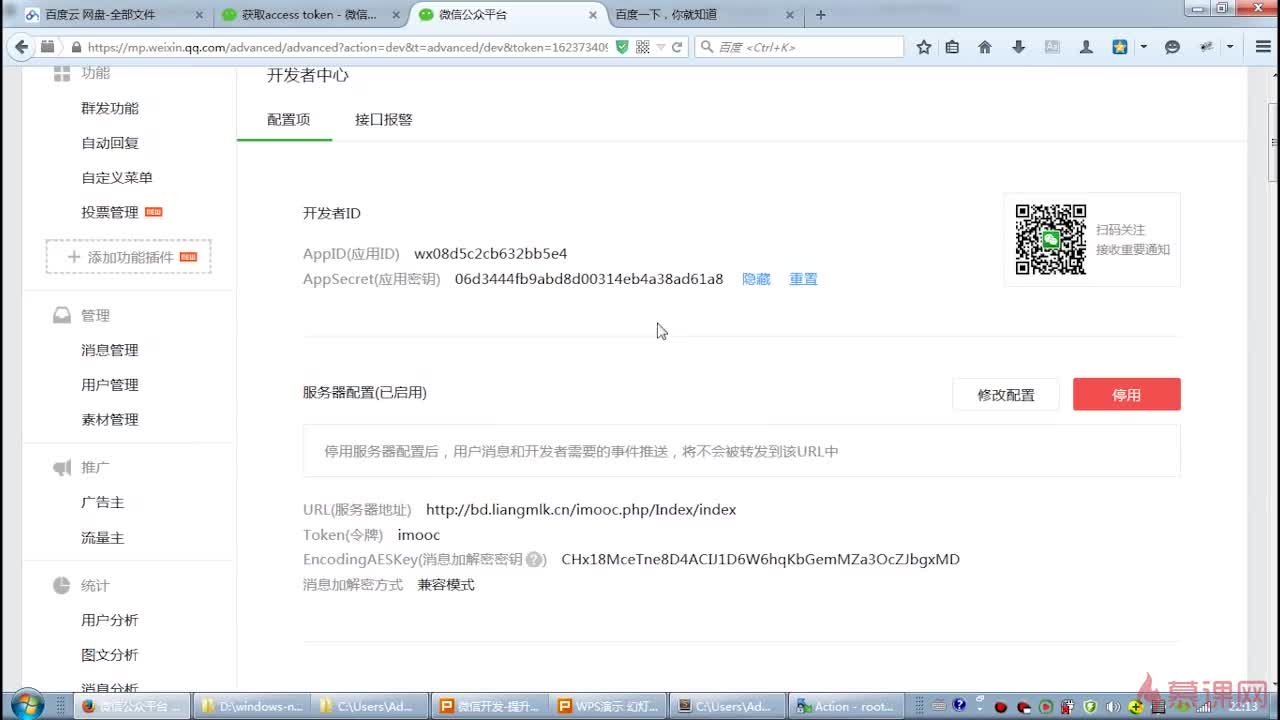Open 自定义菜单 in sidebar
Screen dimensions: 1280x720
tap(117, 177)
